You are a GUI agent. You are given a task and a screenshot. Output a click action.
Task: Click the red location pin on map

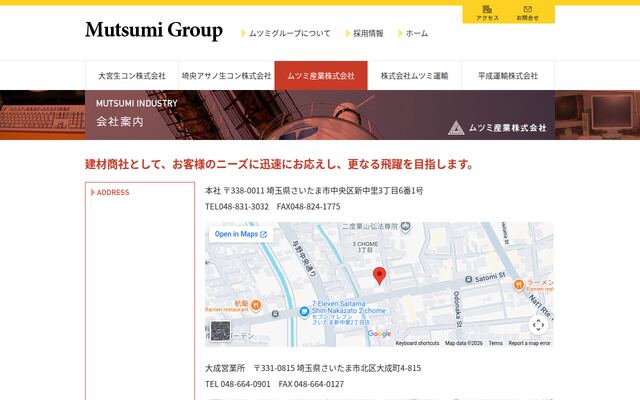point(380,276)
